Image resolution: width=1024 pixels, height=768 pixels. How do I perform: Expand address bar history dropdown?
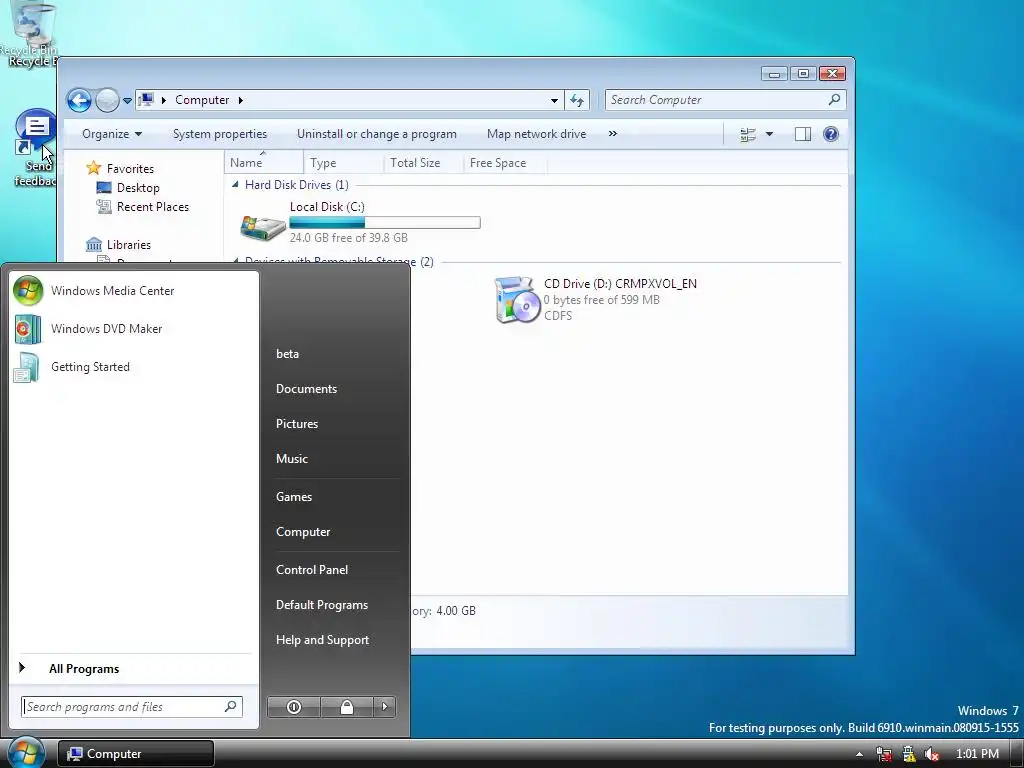point(554,101)
